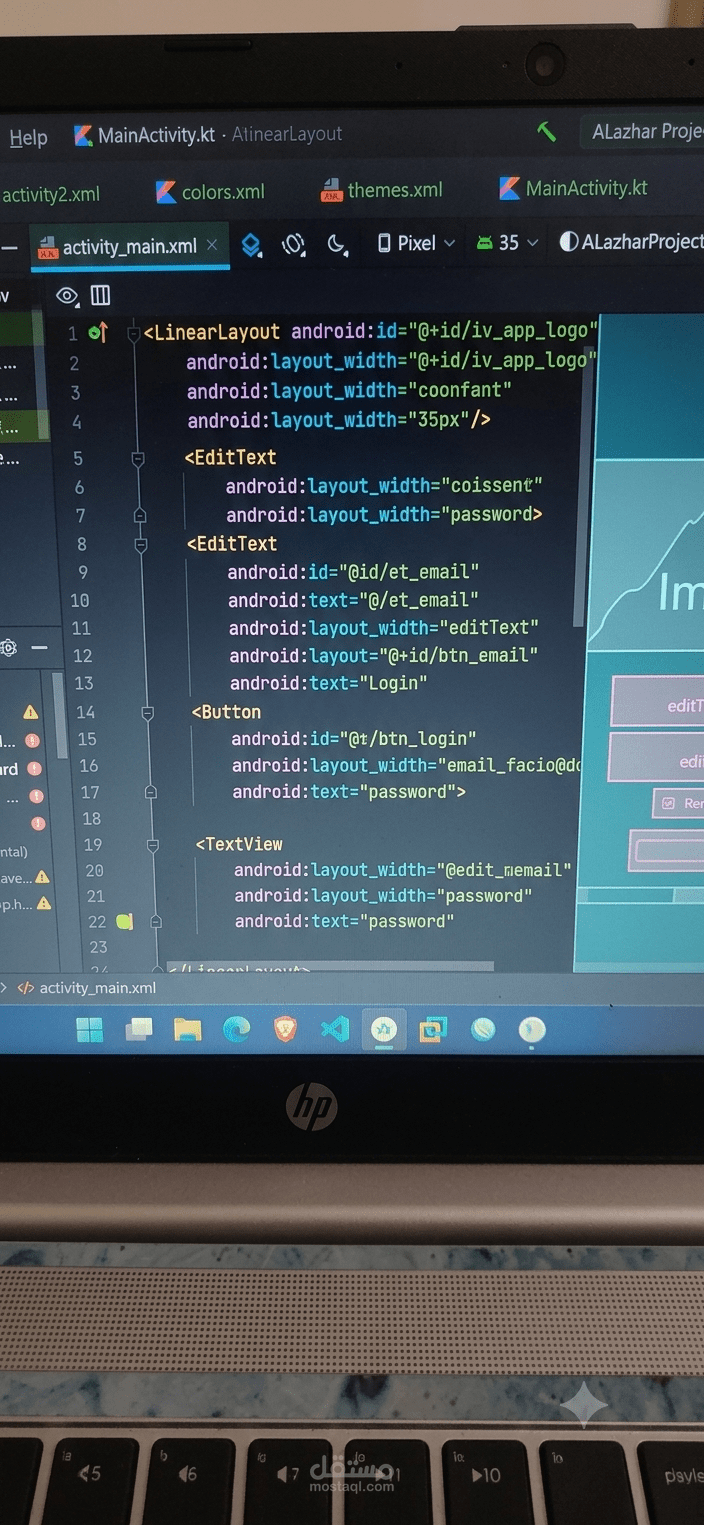
Task: Click the color swatch in line 22 gutter
Action: click(x=124, y=921)
